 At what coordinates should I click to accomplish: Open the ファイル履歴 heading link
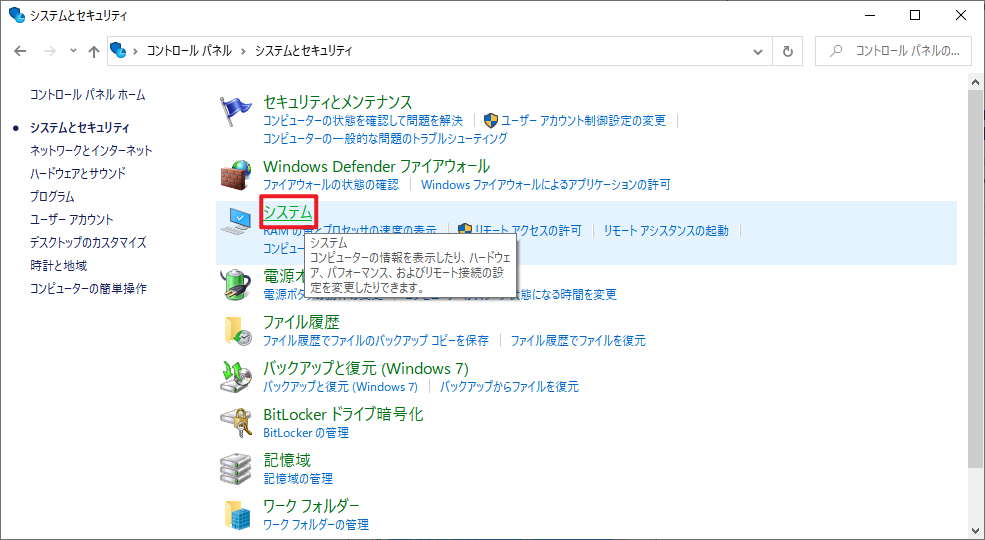coord(301,322)
